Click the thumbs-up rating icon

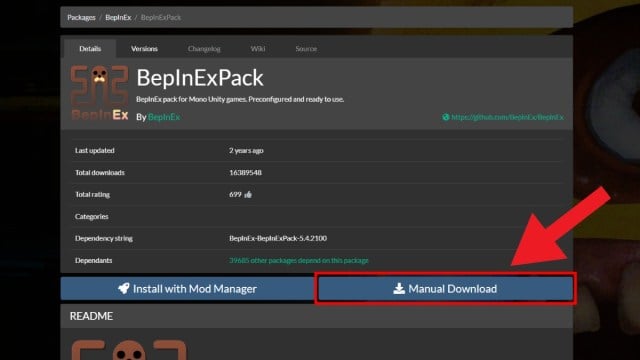point(248,195)
